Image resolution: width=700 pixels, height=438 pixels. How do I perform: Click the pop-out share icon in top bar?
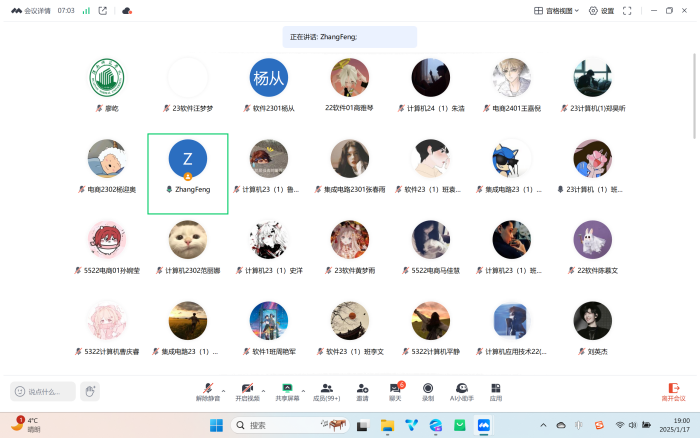tap(103, 11)
